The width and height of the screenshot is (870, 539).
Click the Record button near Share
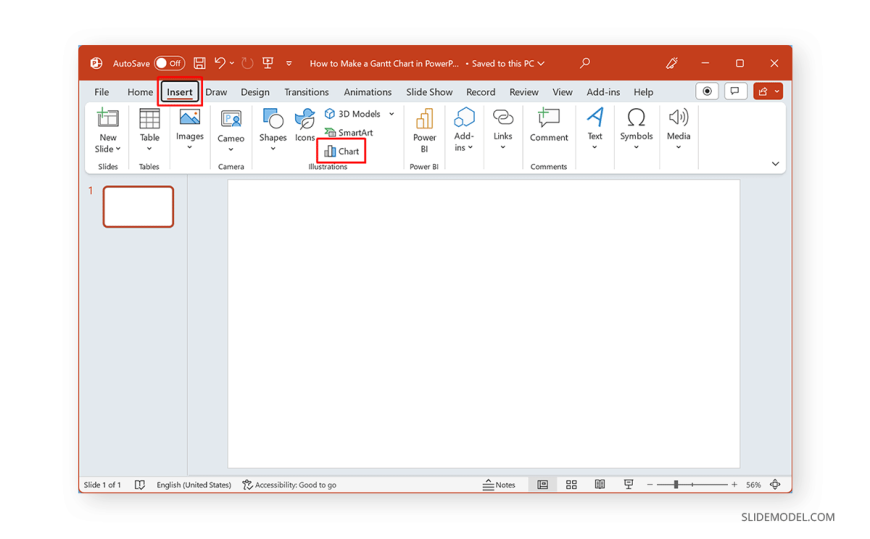coord(707,91)
